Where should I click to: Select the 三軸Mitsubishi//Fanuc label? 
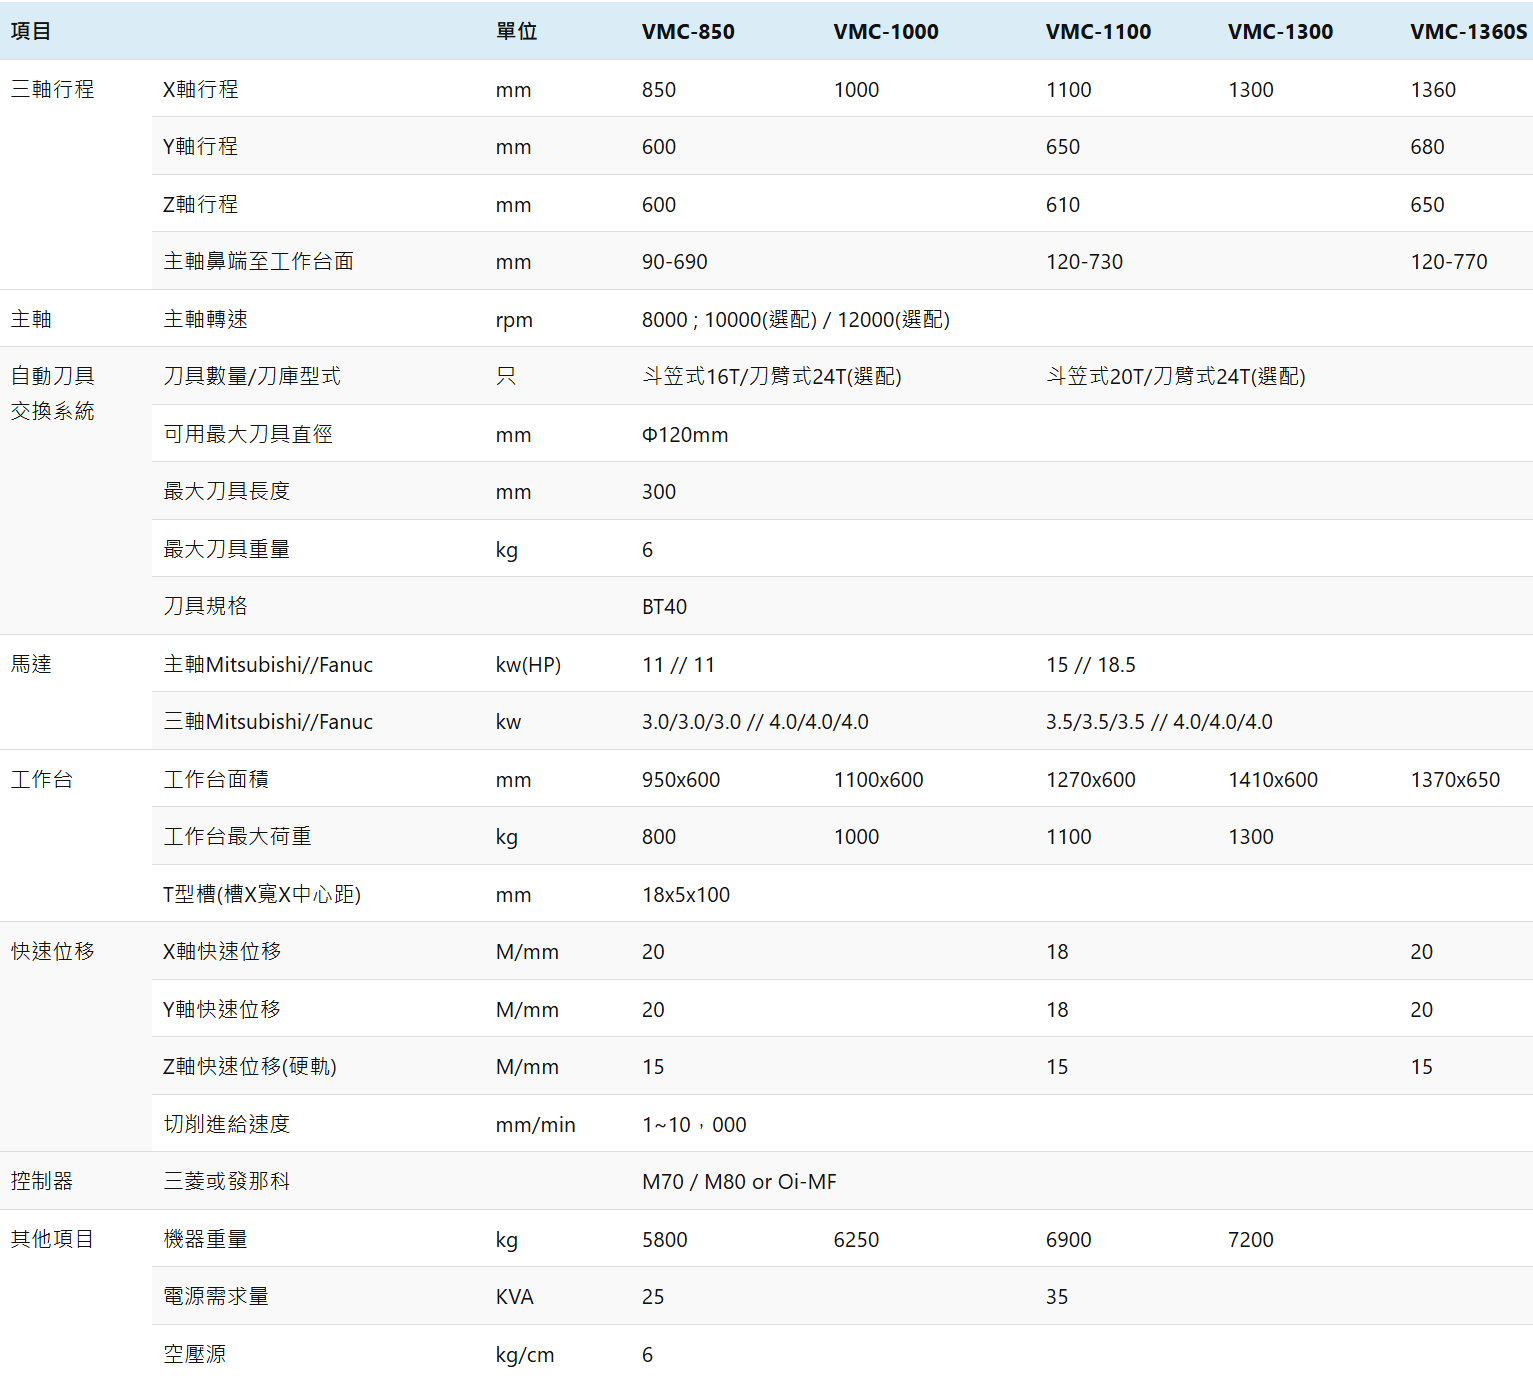pyautogui.click(x=268, y=722)
